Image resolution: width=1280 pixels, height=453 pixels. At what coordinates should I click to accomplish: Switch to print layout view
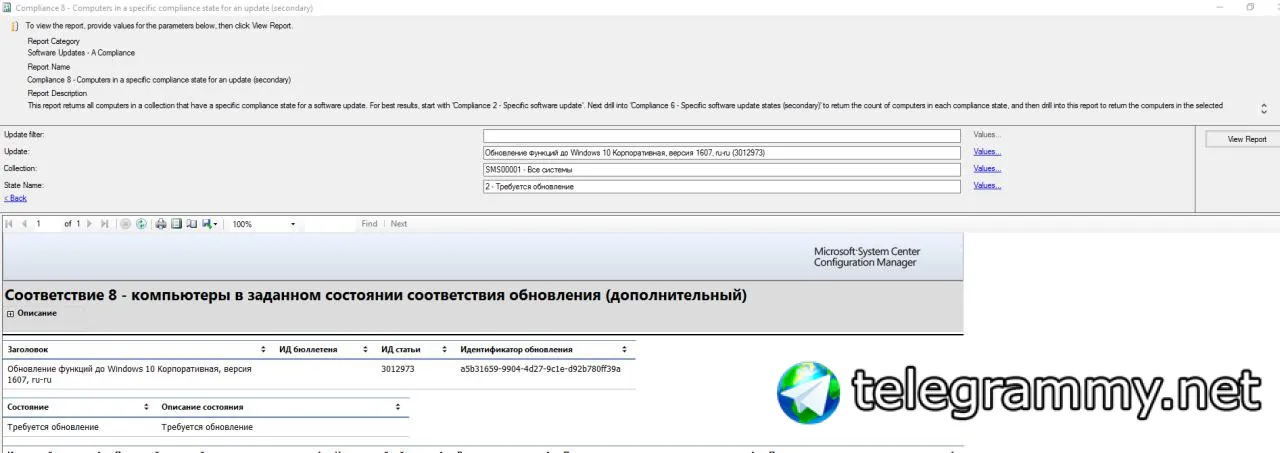pos(176,224)
